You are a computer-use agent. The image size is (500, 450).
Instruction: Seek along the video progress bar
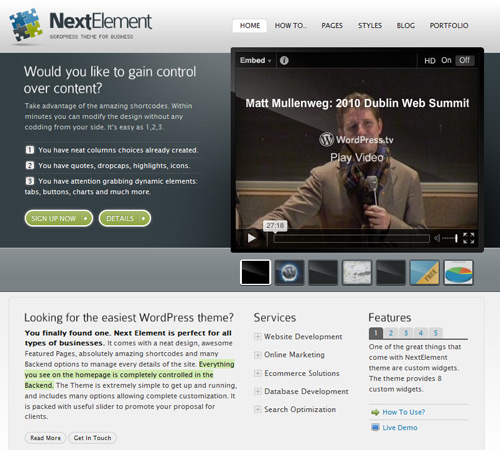coord(351,238)
